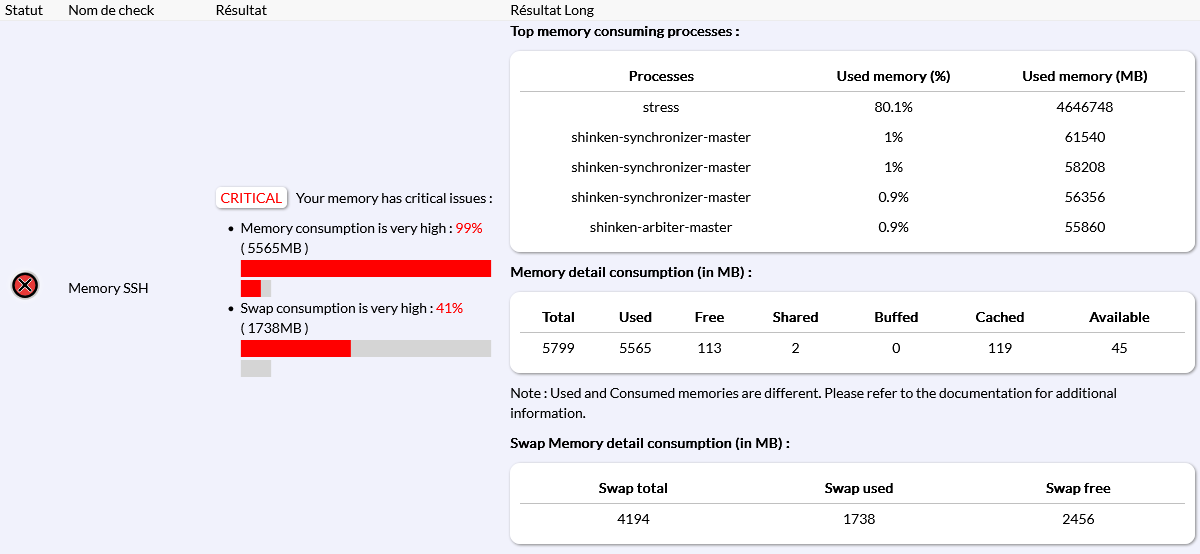Click the red critical status icon
The height and width of the screenshot is (554, 1200).
pyautogui.click(x=25, y=286)
